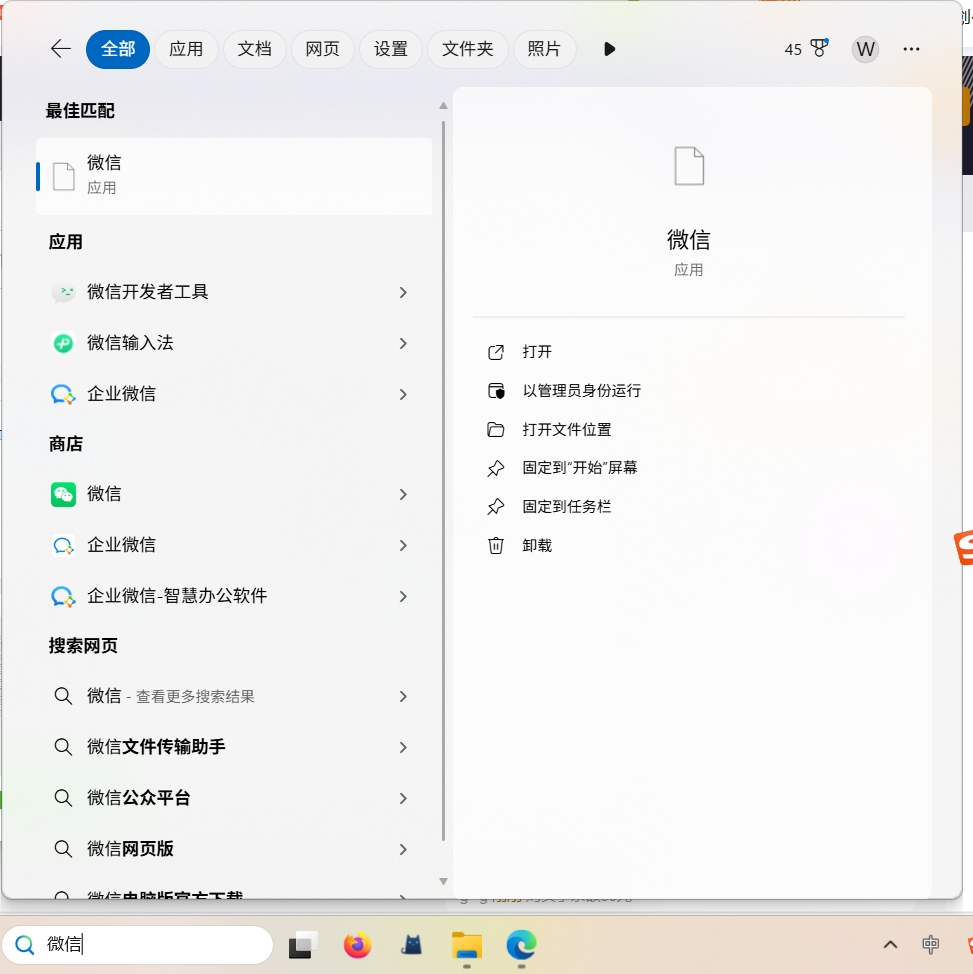Click 企业微信 icon under 商店

pyautogui.click(x=63, y=545)
